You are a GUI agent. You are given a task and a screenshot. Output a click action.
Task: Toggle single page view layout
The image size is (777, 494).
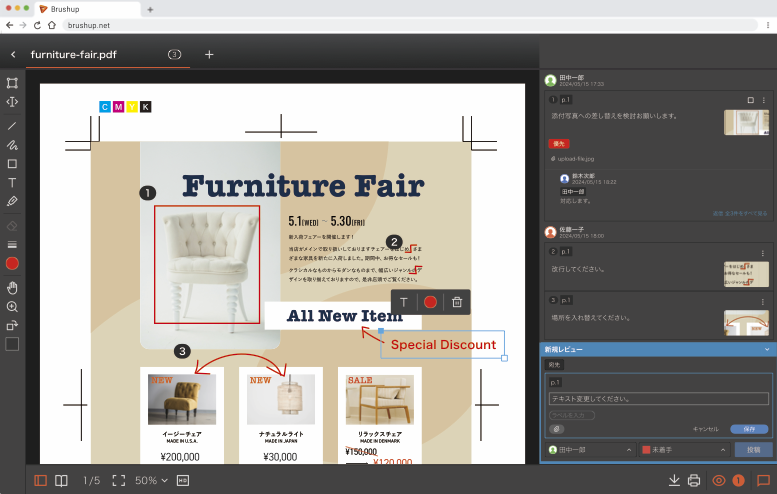pyautogui.click(x=41, y=480)
